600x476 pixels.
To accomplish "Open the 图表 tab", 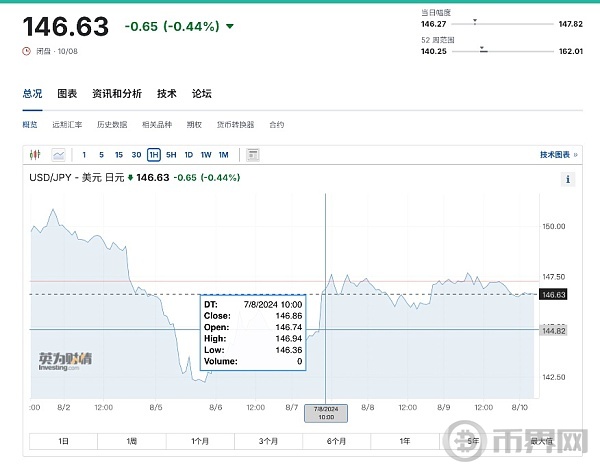I will 67,94.
